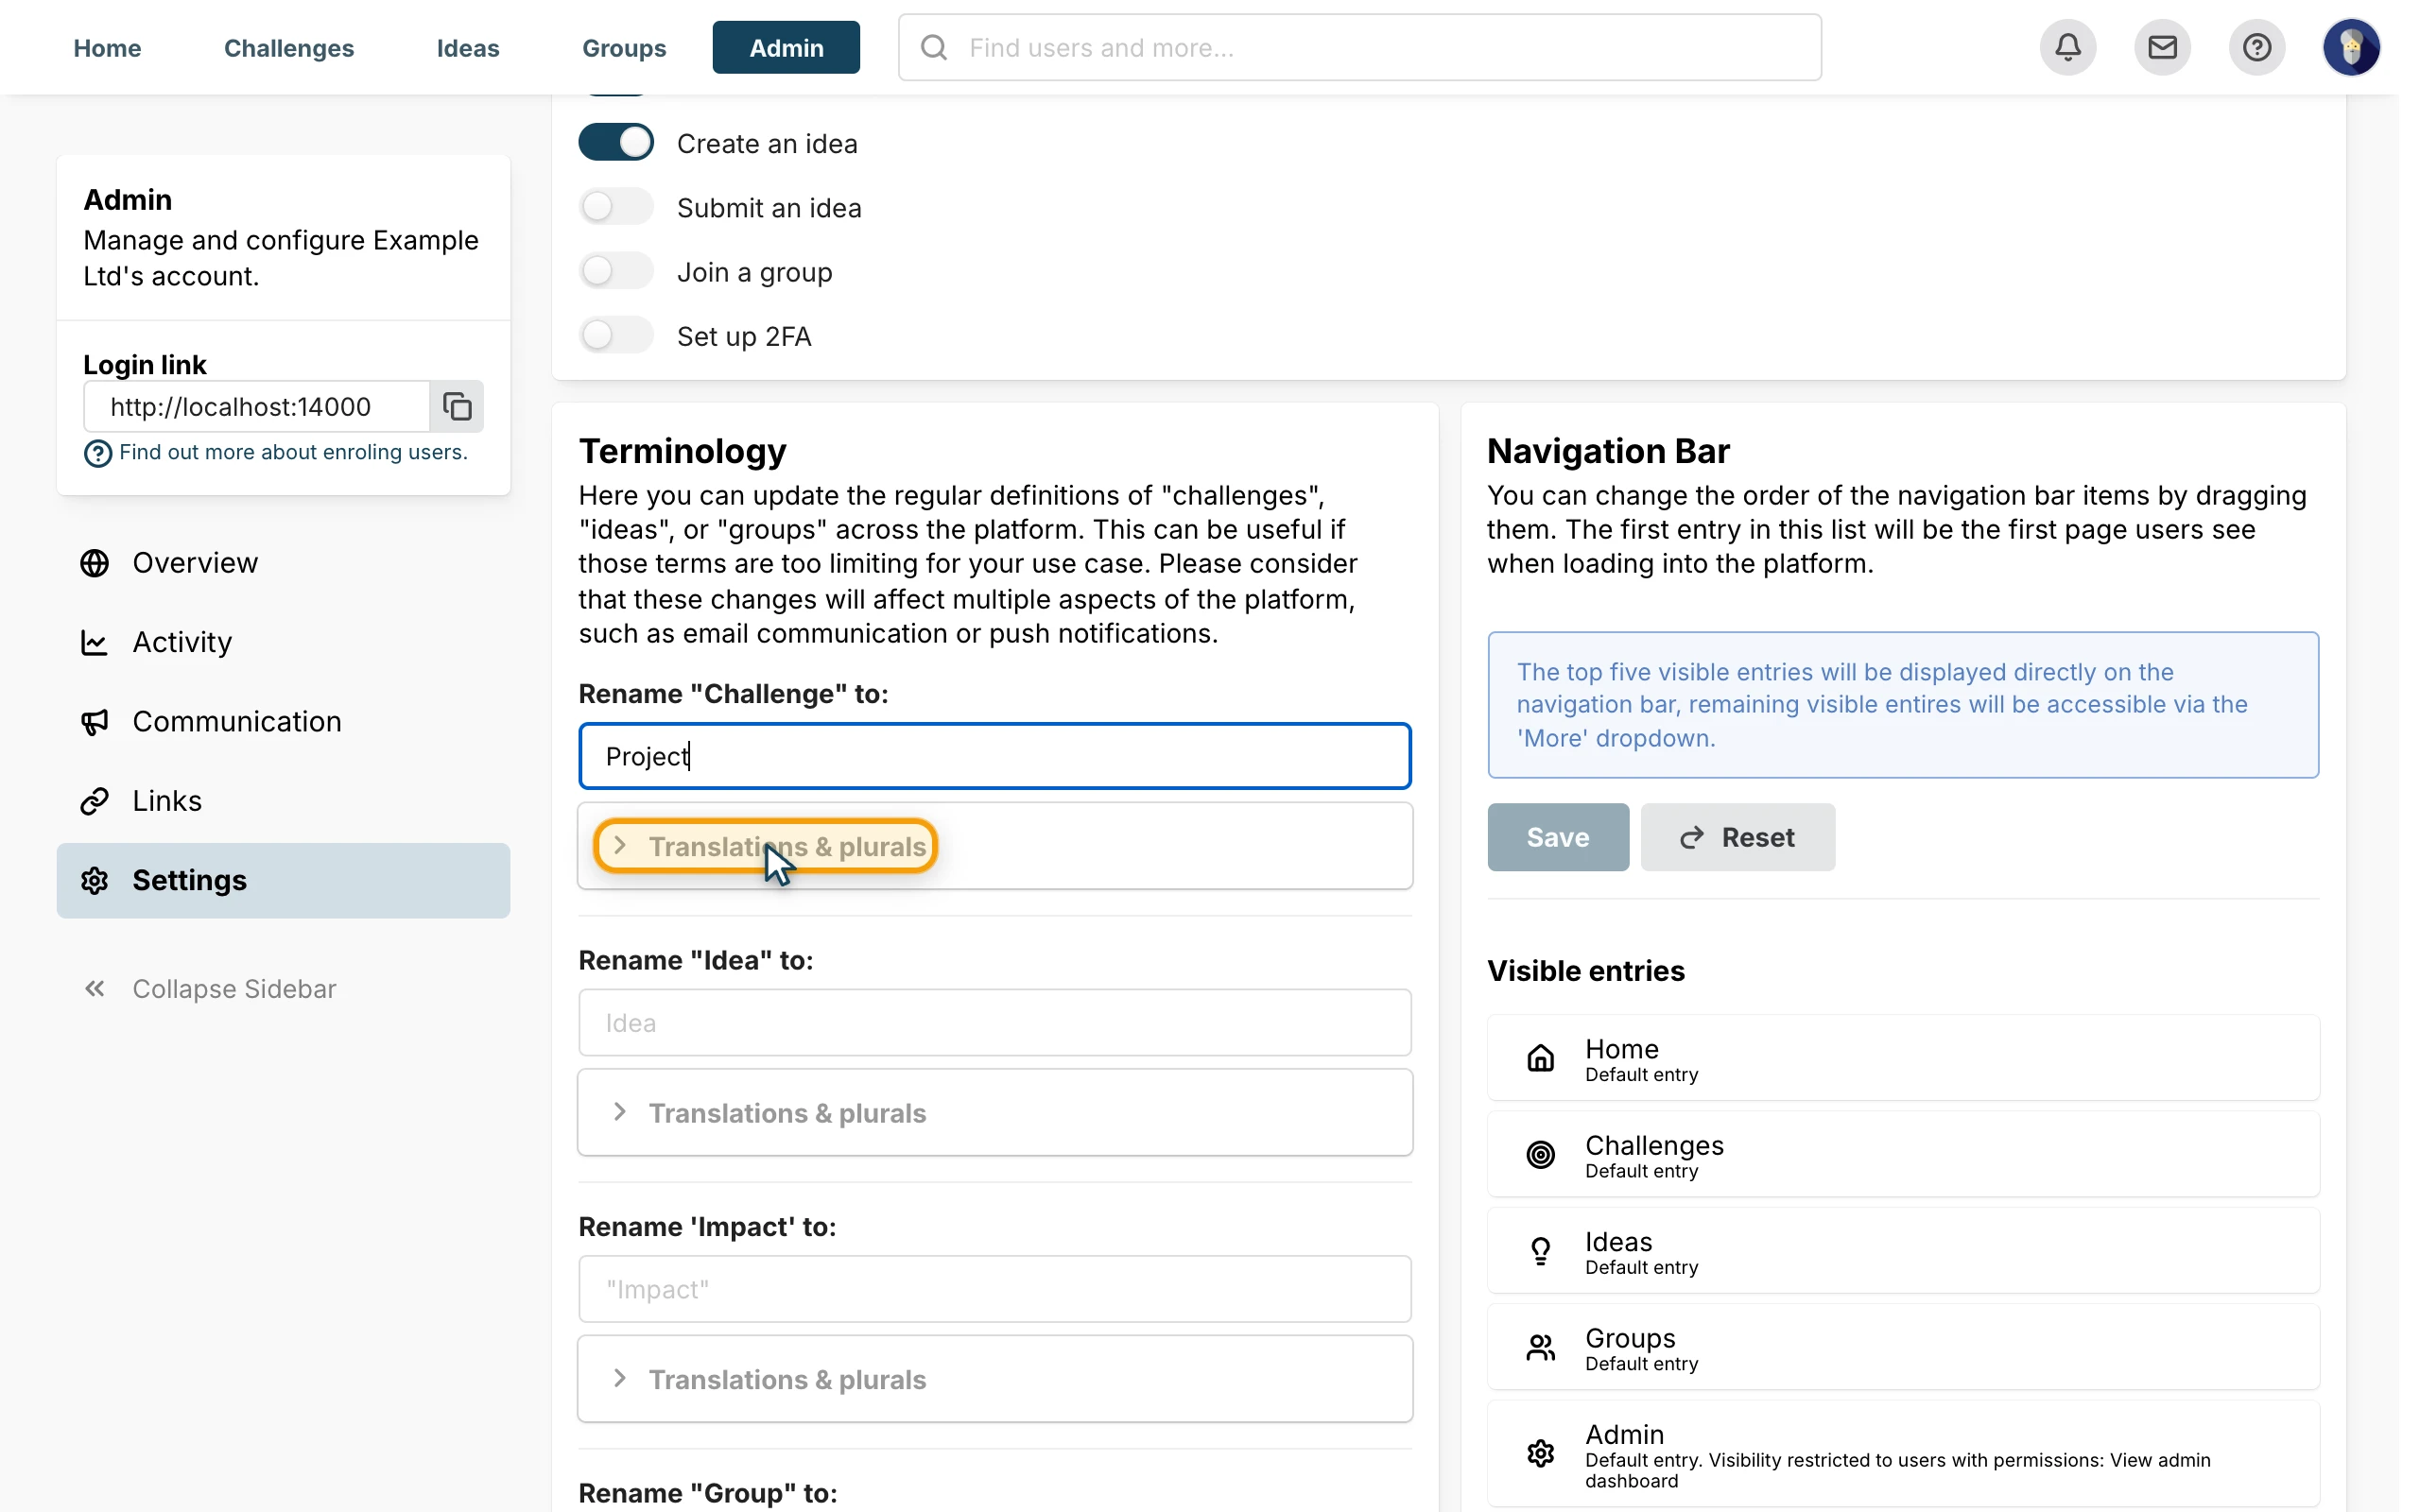Screen dimensions: 2420x1512
Task: Click the Settings gear icon in sidebar
Action: point(95,880)
